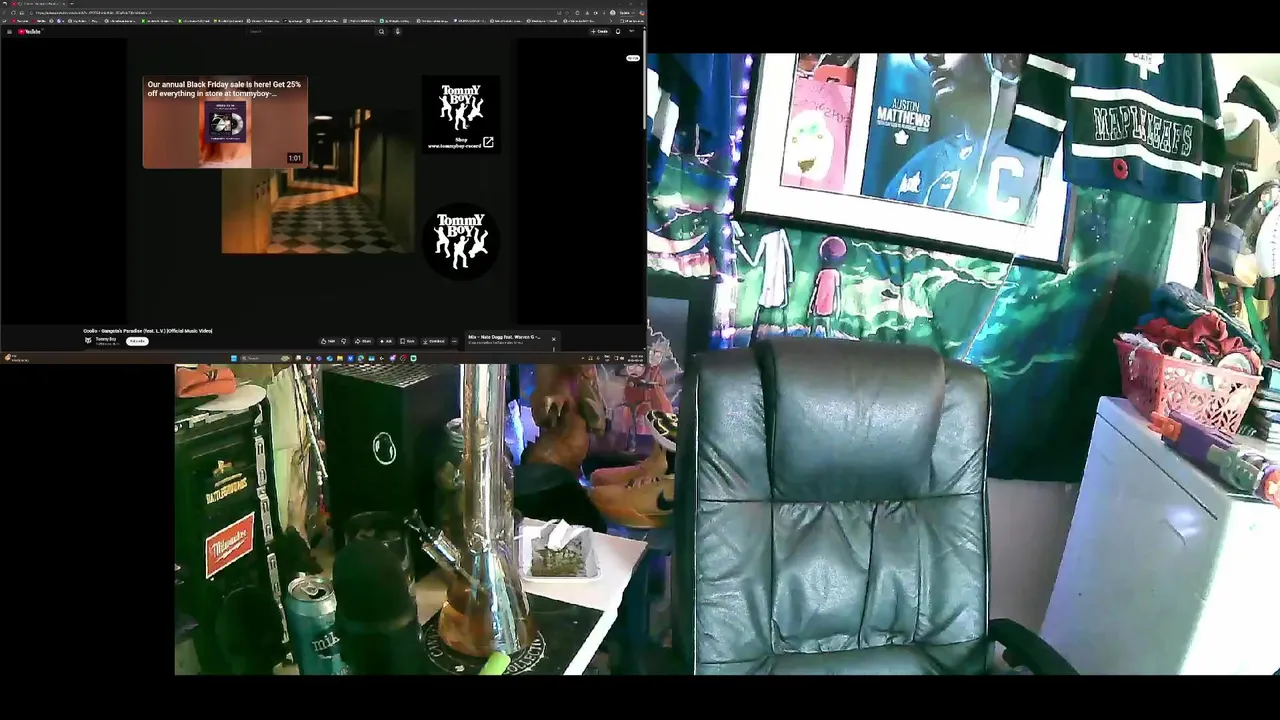Open the YouTube hamburger guide menu

point(9,31)
